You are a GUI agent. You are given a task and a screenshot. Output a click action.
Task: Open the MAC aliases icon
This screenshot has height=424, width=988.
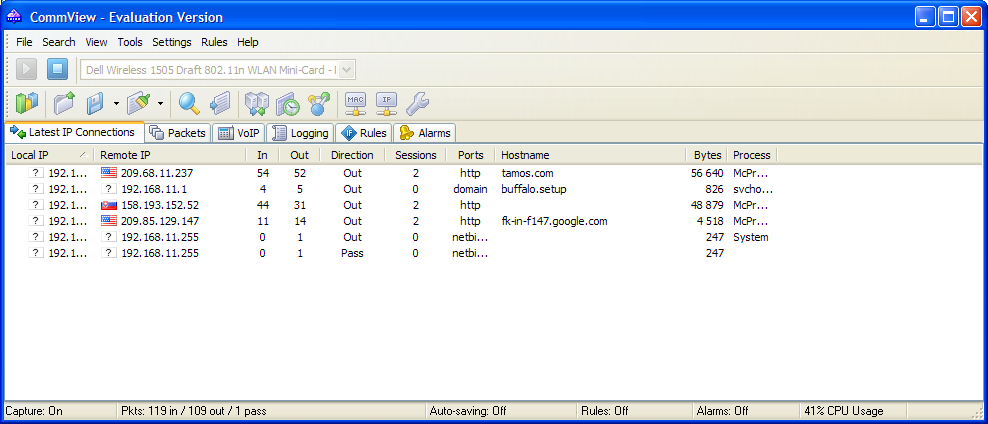[x=355, y=103]
